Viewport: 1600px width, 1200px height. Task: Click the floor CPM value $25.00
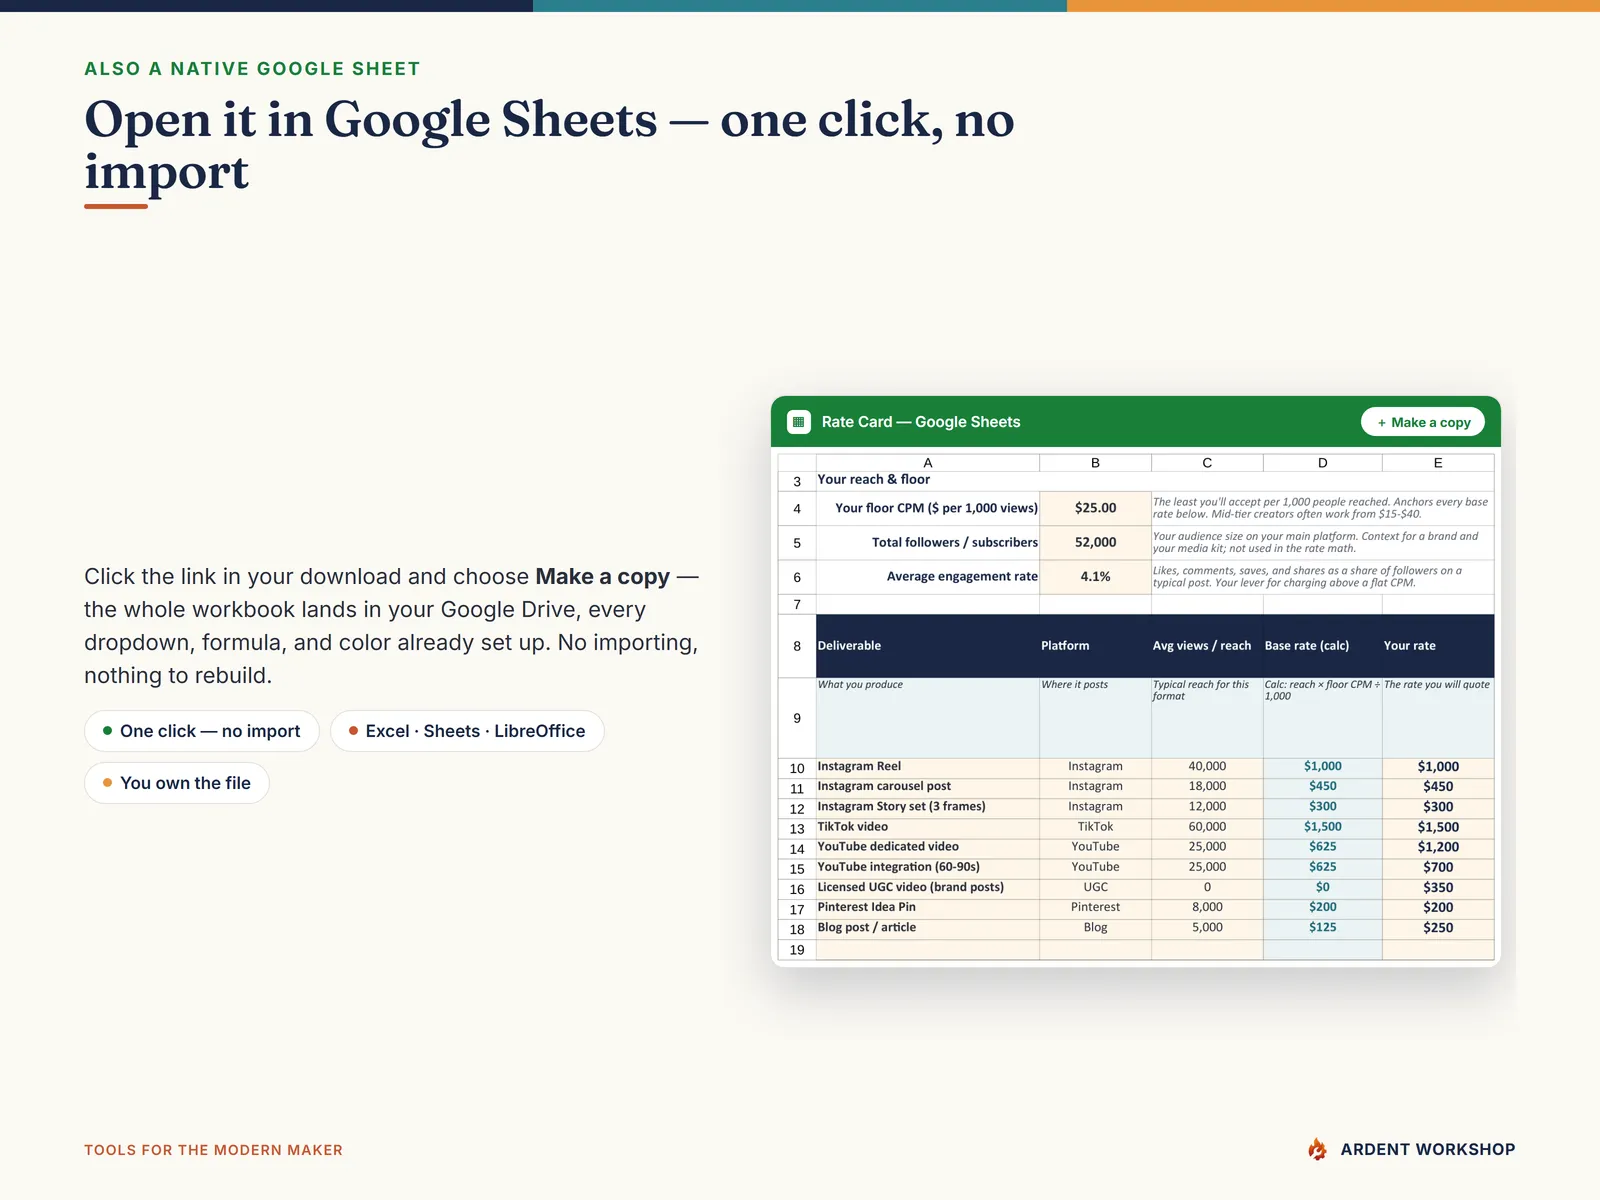pyautogui.click(x=1095, y=508)
